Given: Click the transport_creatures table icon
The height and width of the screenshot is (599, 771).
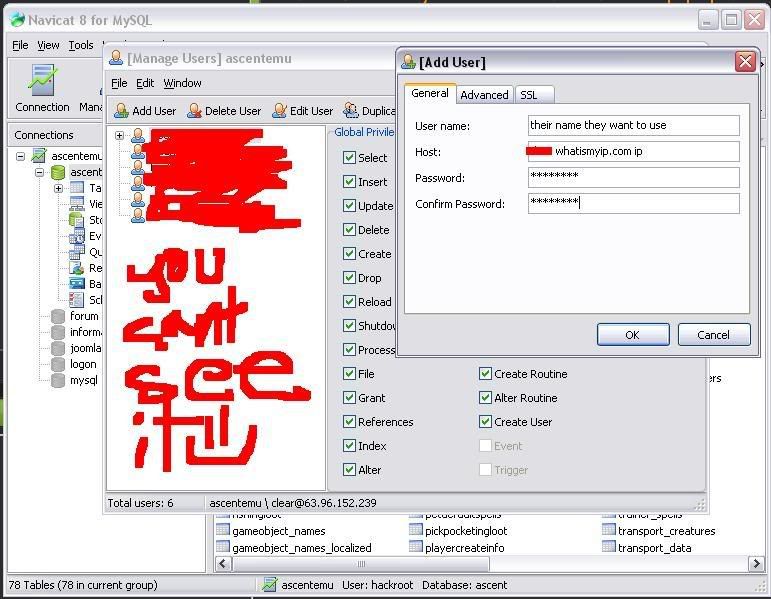Looking at the screenshot, I should pos(609,530).
